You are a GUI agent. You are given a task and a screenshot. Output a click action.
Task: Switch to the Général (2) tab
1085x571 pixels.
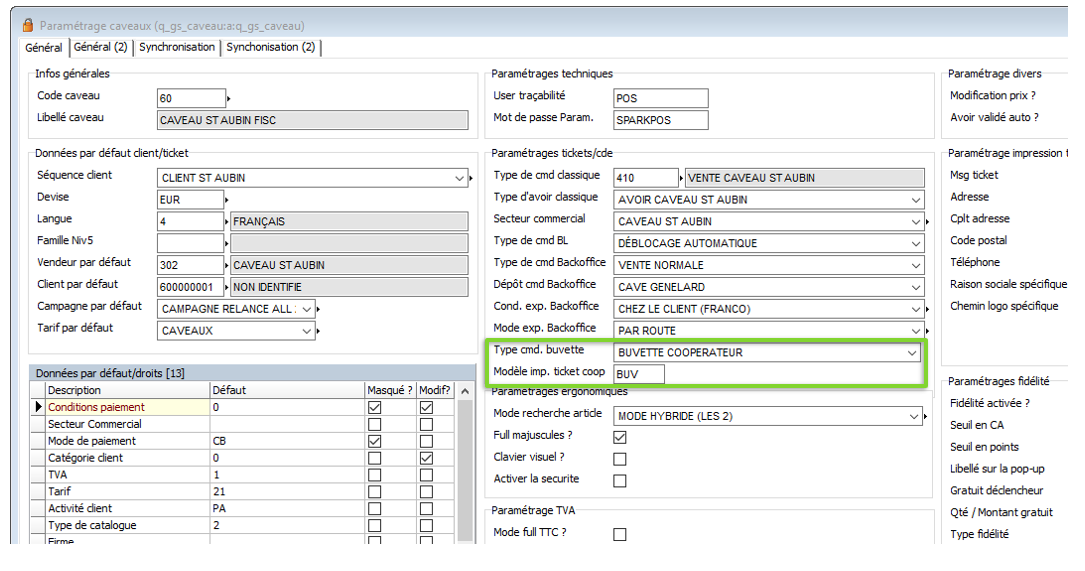click(100, 47)
